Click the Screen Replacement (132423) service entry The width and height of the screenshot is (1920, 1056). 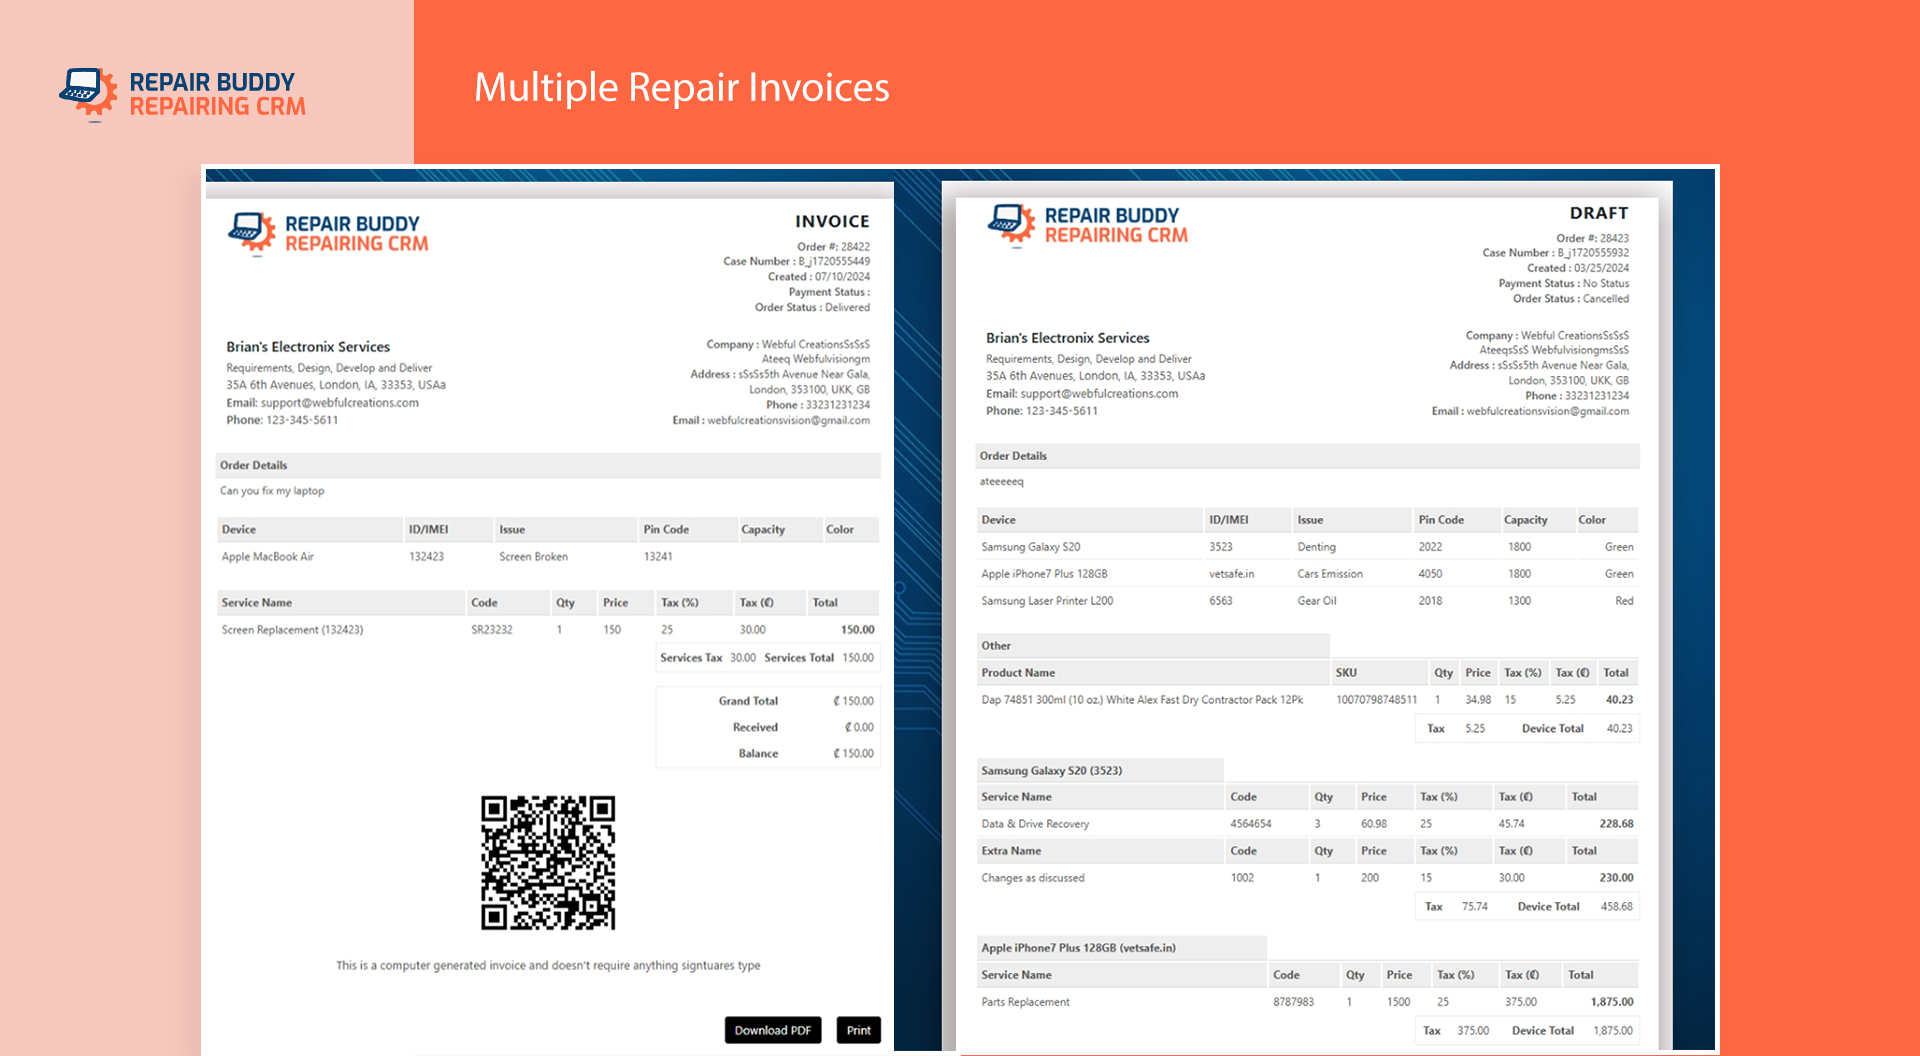point(292,630)
